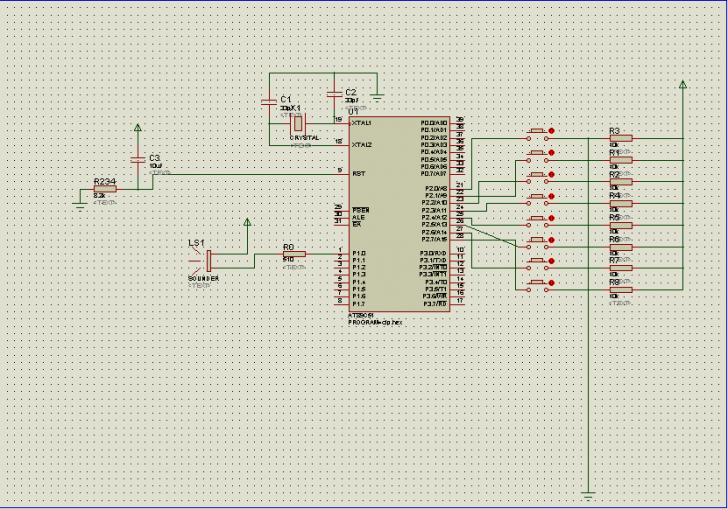Image resolution: width=728 pixels, height=509 pixels.
Task: Click the P3.0/RXD pin label
Action: click(x=434, y=254)
